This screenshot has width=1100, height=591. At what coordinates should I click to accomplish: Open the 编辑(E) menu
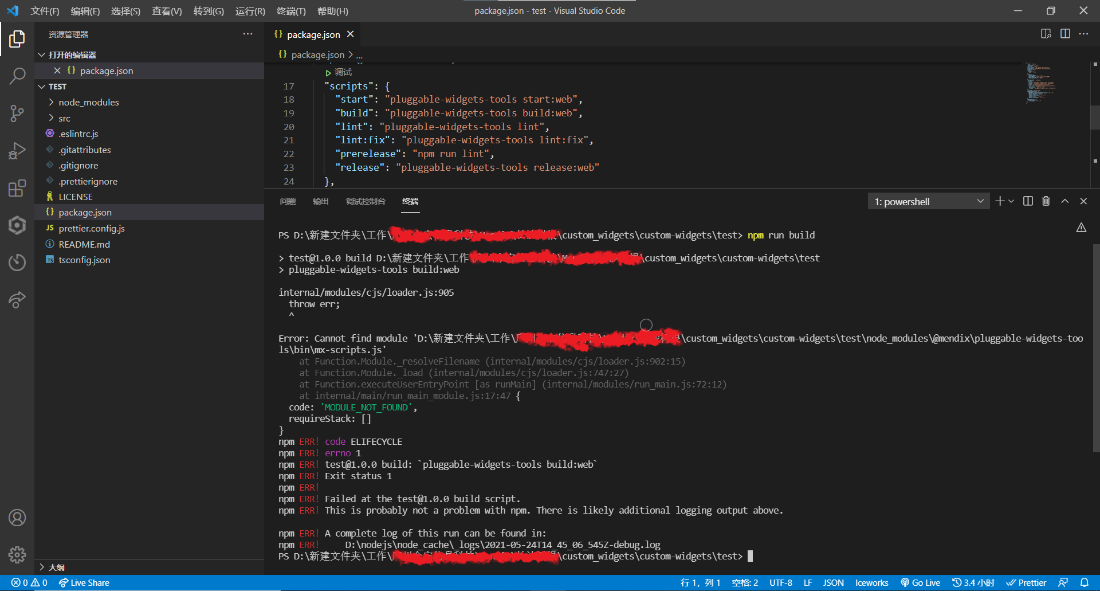85,11
